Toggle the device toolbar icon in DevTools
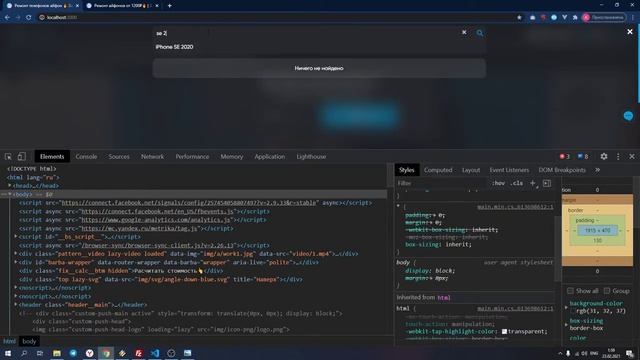 click(x=22, y=157)
